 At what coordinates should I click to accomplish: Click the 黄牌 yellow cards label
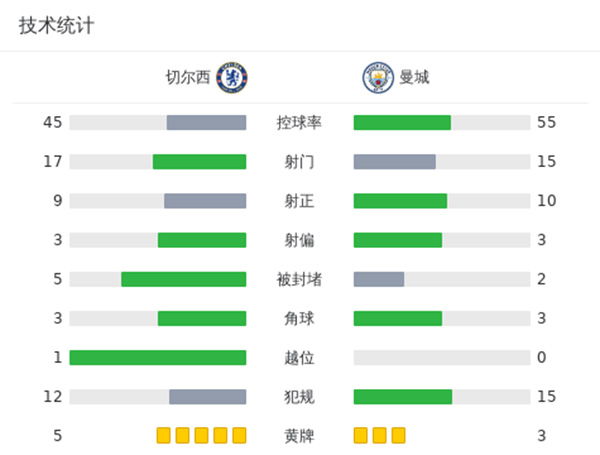pyautogui.click(x=299, y=435)
